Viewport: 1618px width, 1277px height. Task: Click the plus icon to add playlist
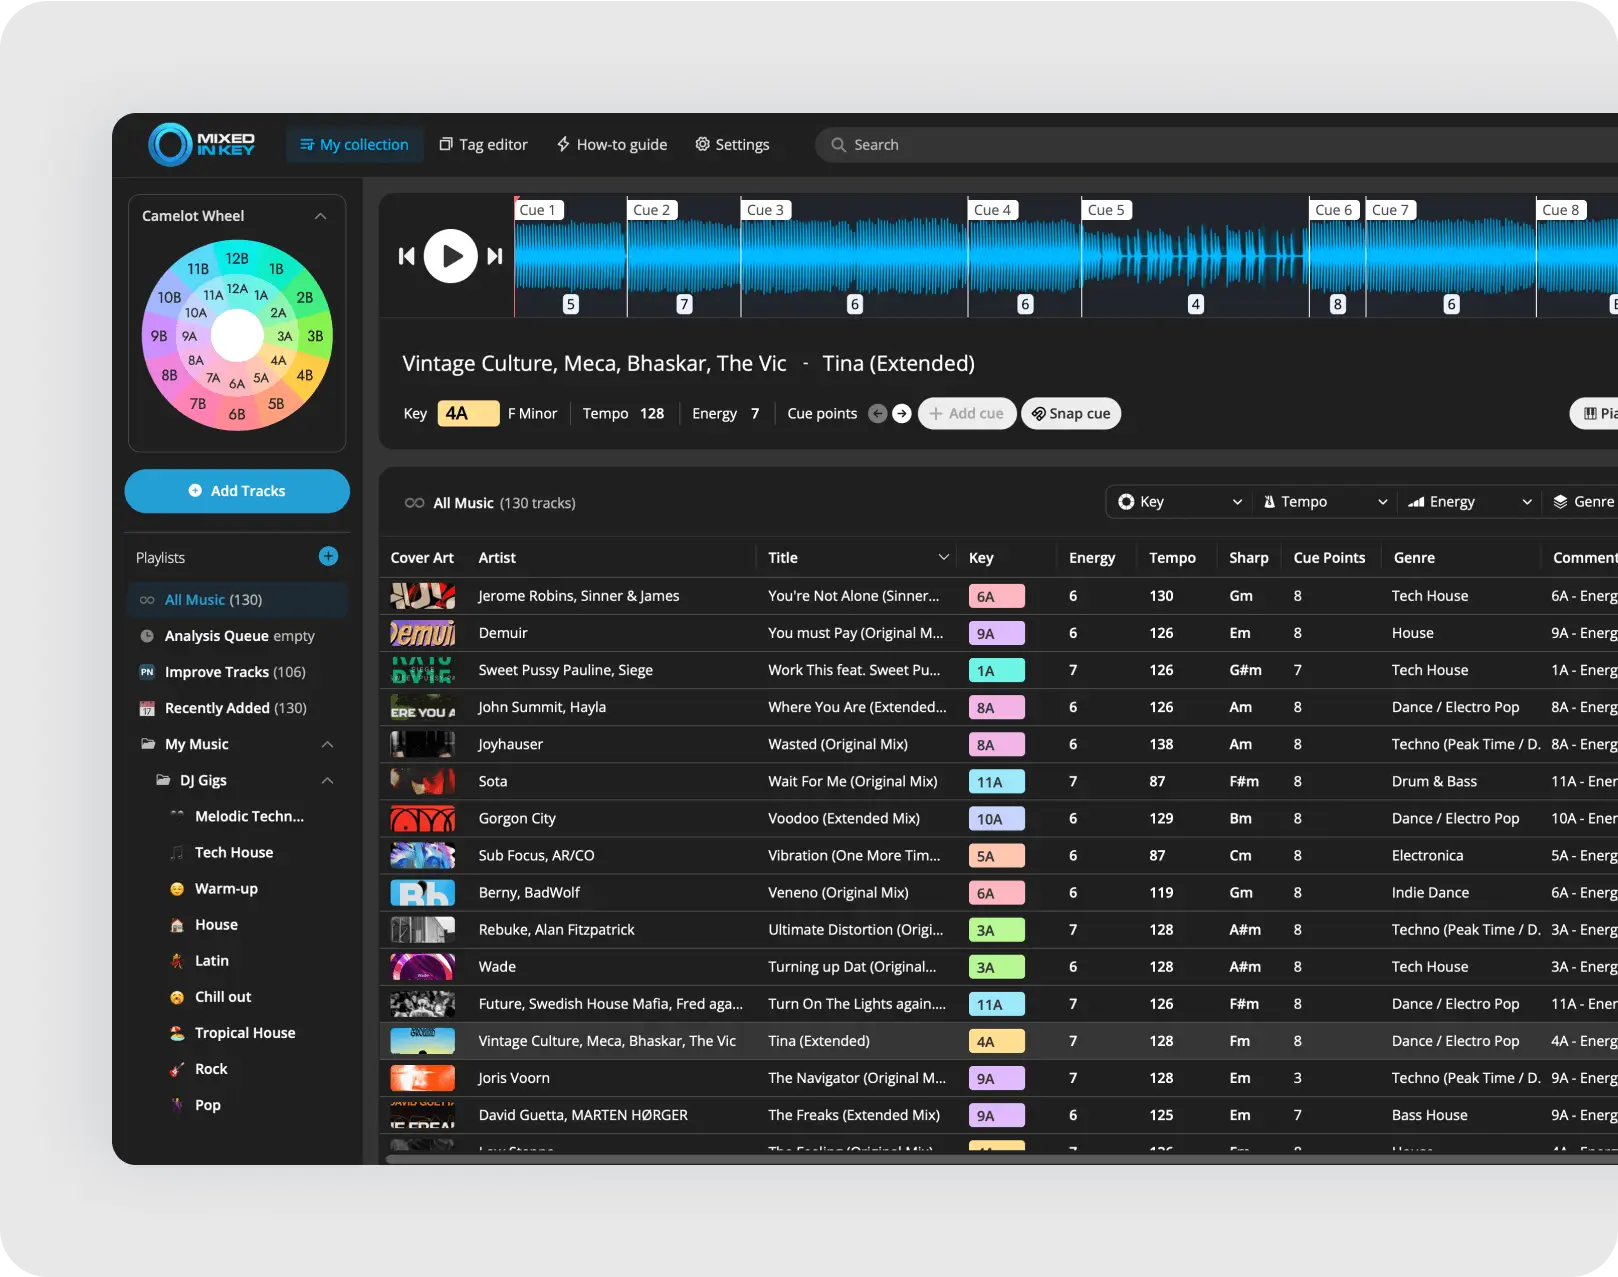coord(328,557)
